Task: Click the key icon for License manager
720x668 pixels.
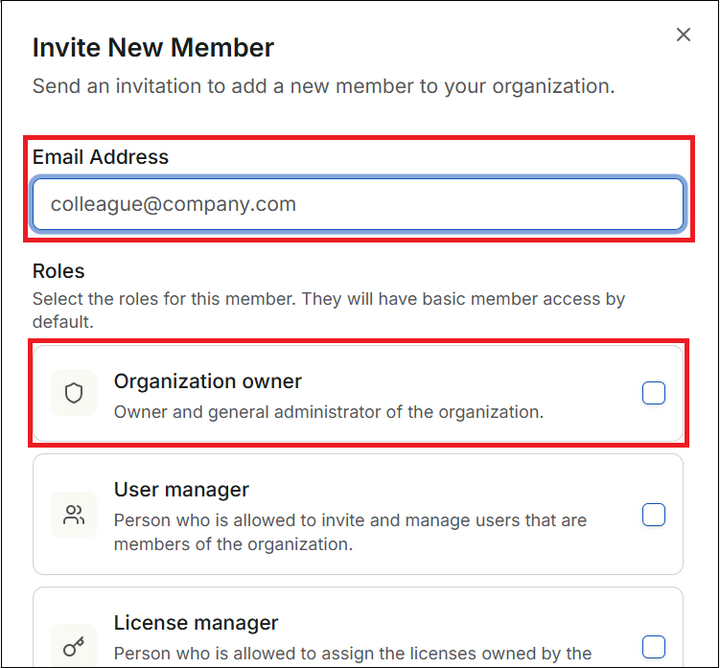Action: pyautogui.click(x=73, y=646)
